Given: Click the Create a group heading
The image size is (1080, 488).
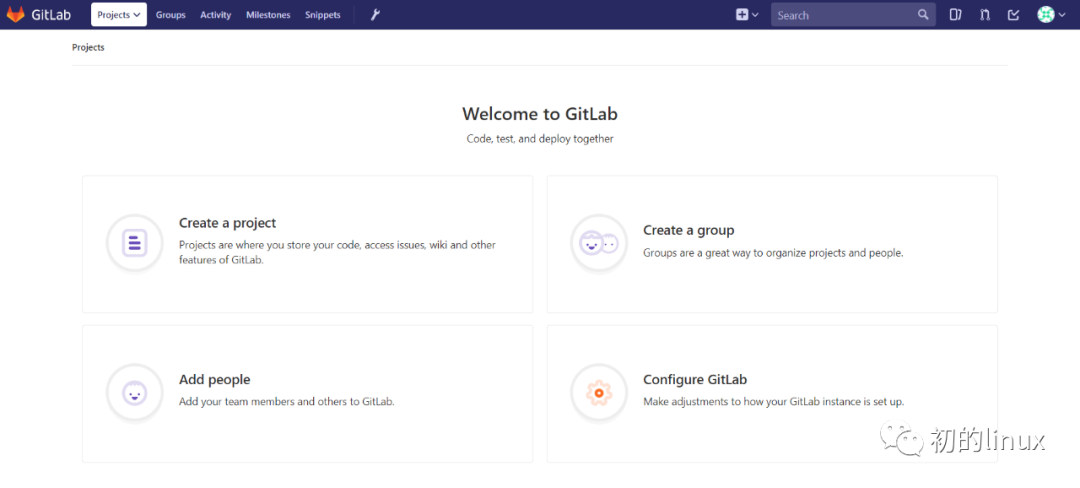Looking at the screenshot, I should pos(689,230).
